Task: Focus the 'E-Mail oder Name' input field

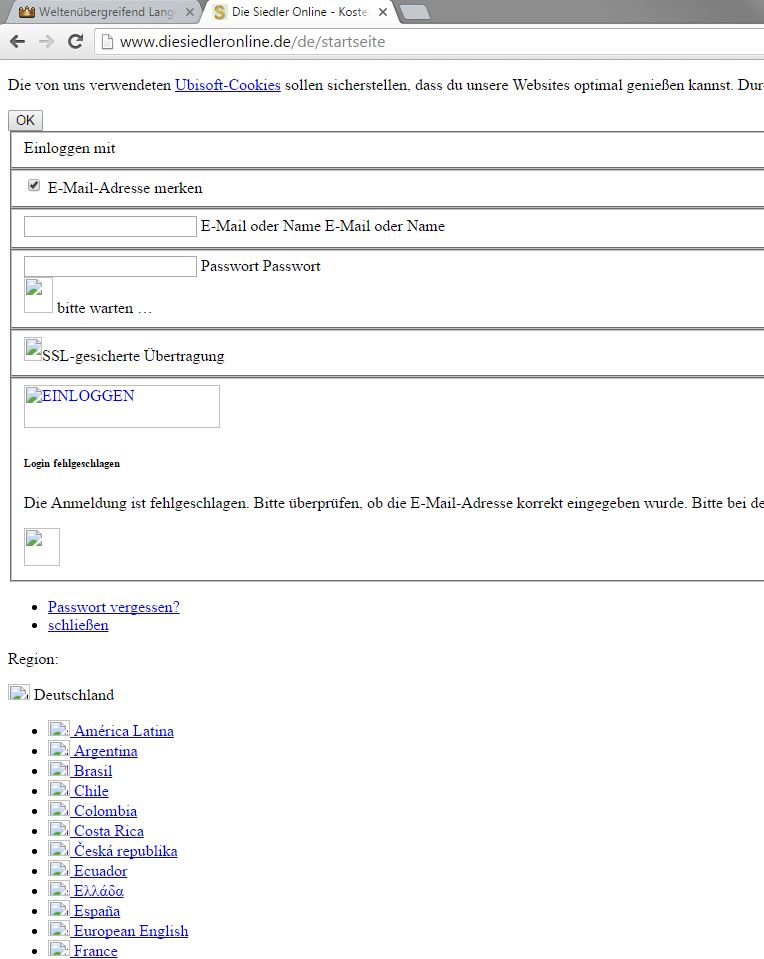Action: coord(110,227)
